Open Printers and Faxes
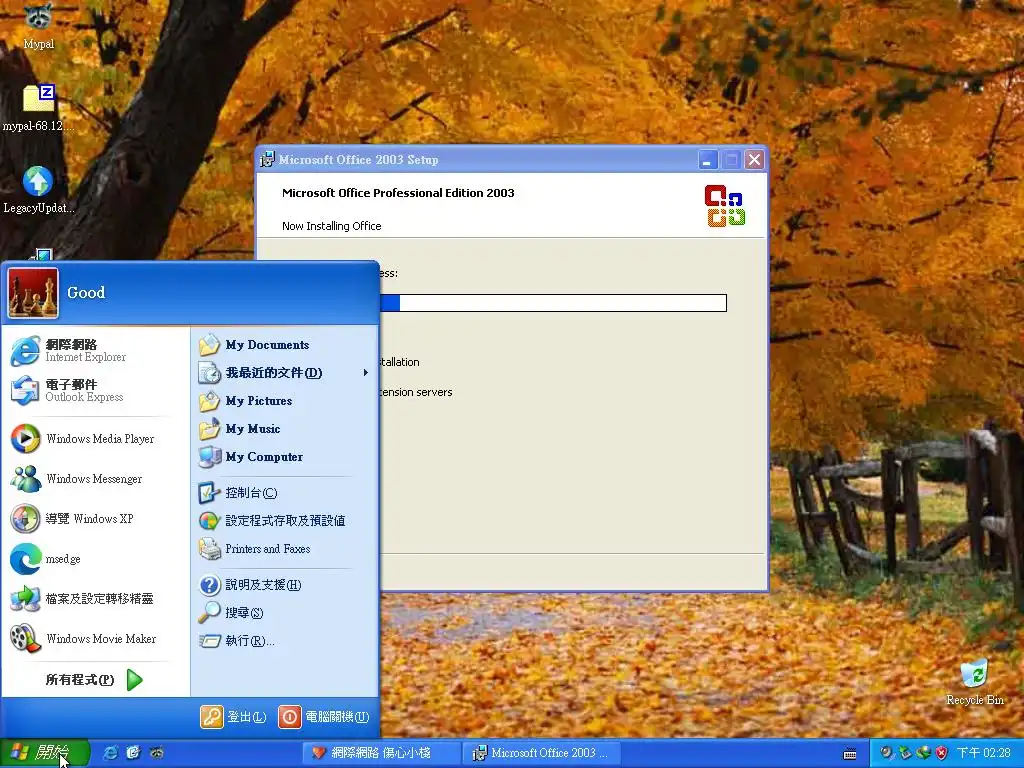 (285, 549)
